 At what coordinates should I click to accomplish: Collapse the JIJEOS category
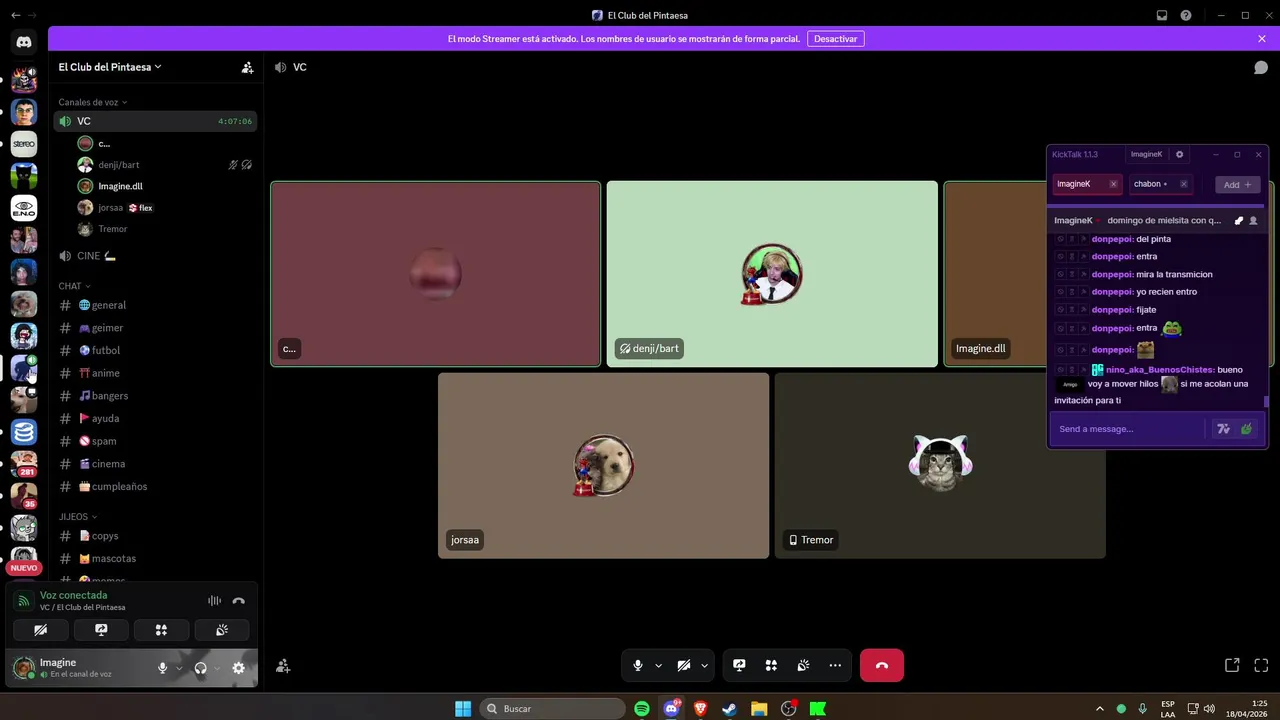tap(78, 517)
